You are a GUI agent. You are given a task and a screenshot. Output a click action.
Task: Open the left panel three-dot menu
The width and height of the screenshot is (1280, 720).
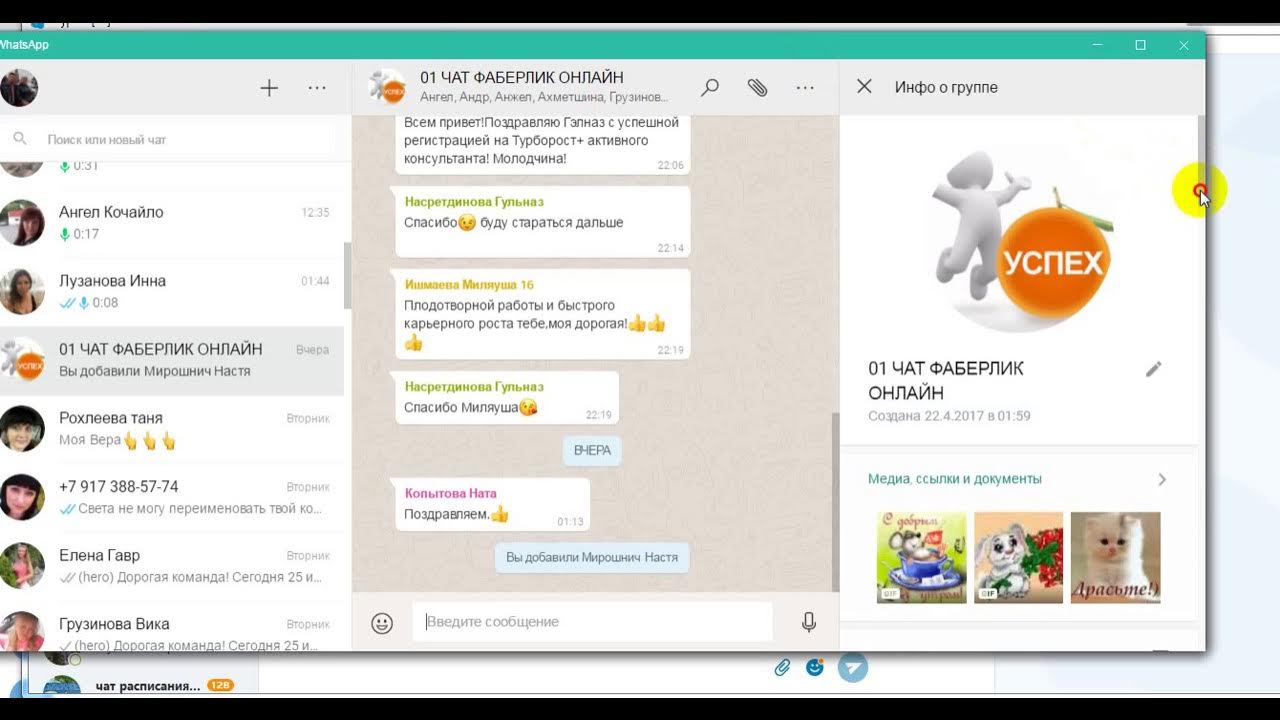pos(317,88)
